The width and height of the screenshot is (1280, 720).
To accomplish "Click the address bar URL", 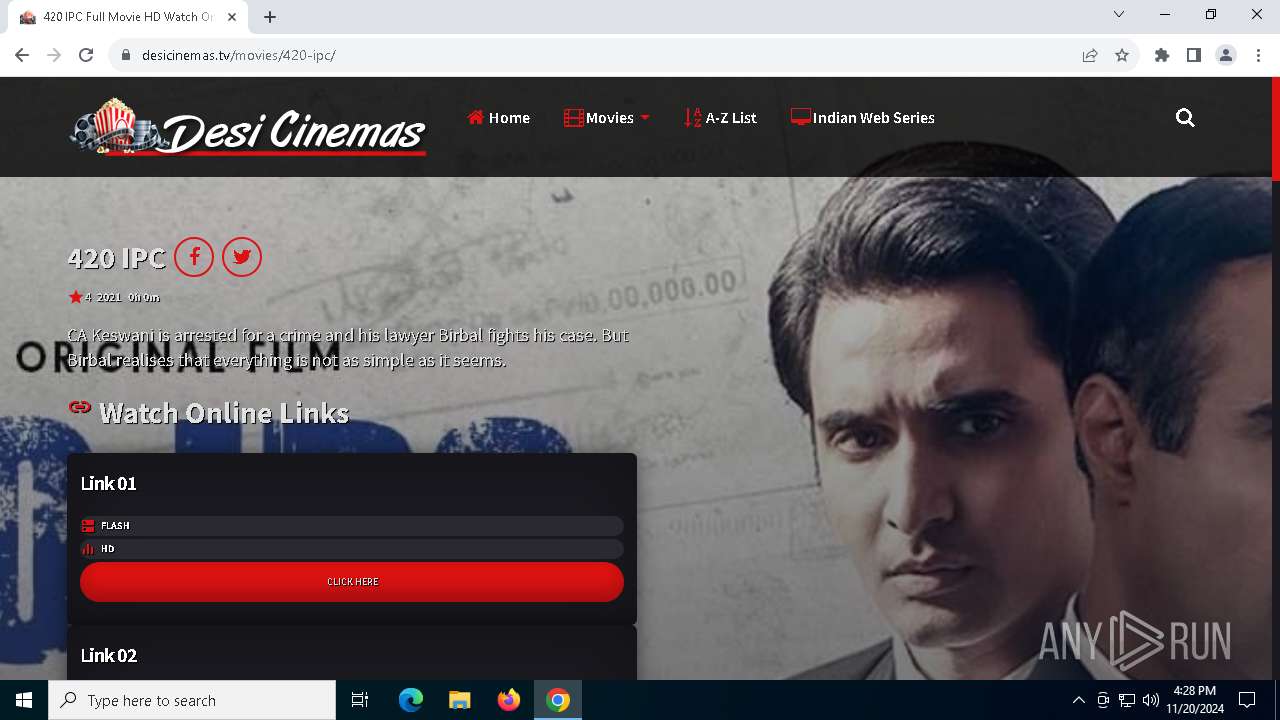I will (x=238, y=55).
